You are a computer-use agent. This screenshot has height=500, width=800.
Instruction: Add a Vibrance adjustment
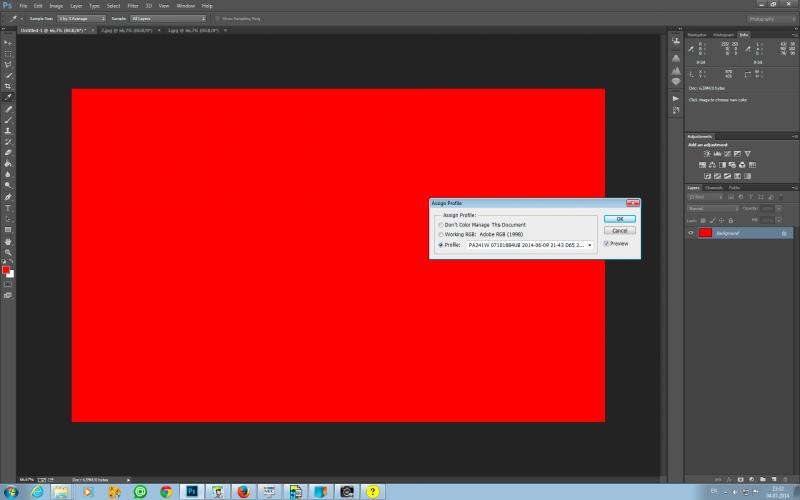pyautogui.click(x=747, y=154)
